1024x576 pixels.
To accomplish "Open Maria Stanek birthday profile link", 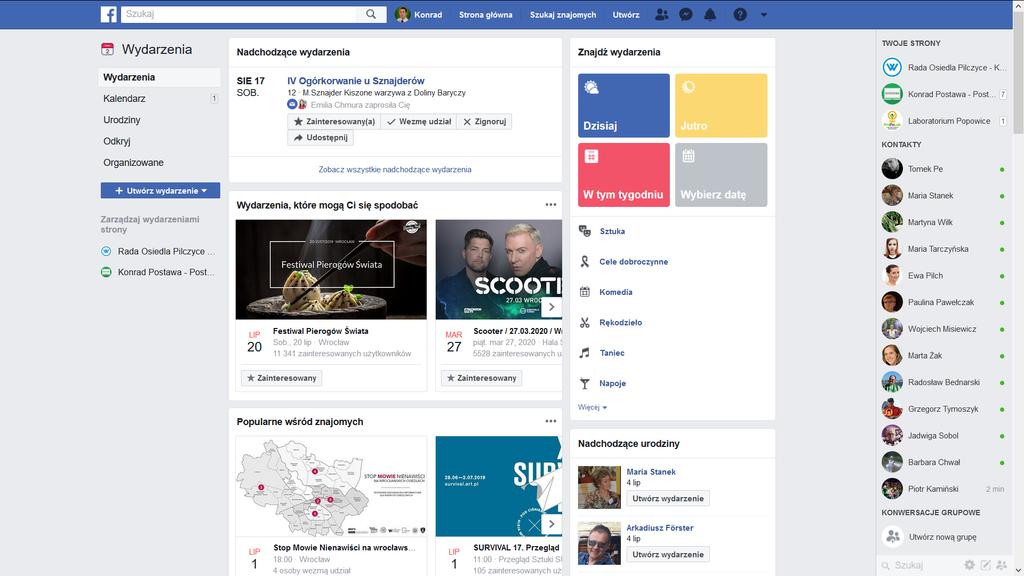I will coord(651,472).
